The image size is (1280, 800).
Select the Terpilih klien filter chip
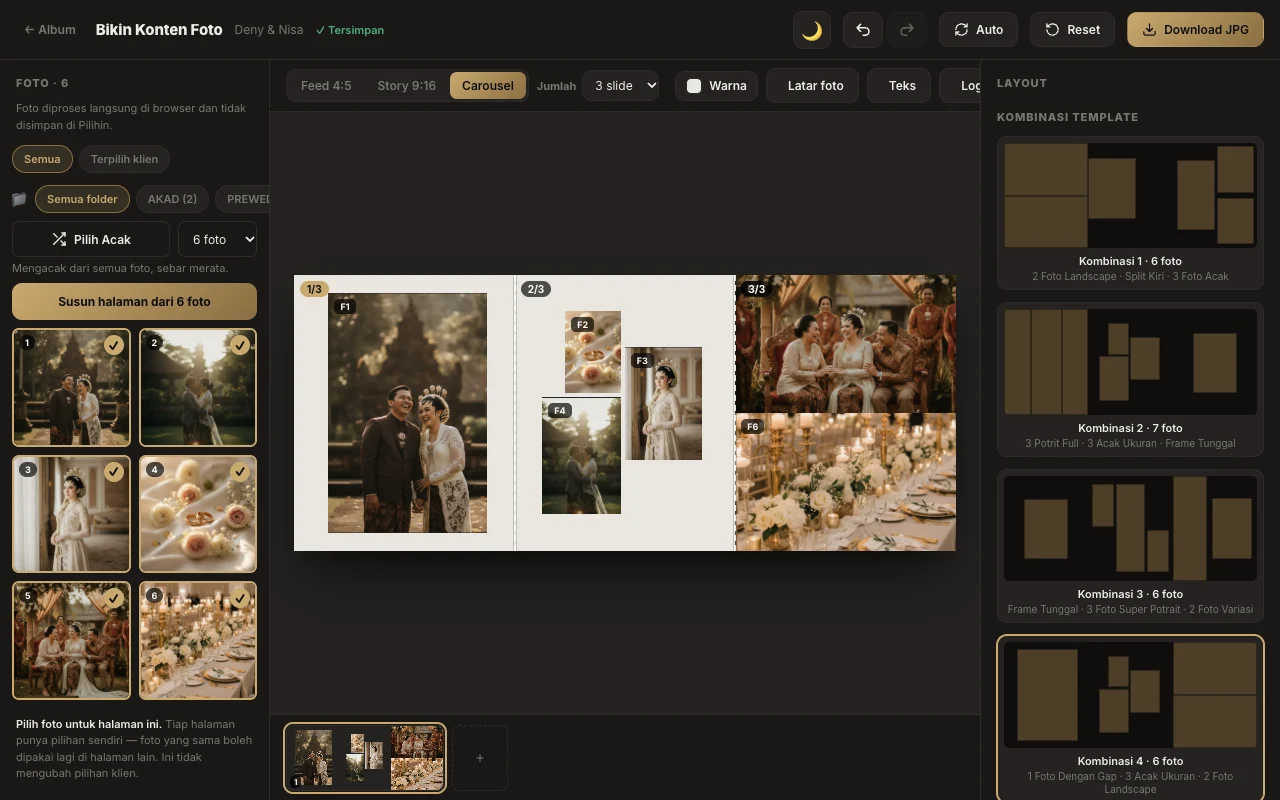124,159
